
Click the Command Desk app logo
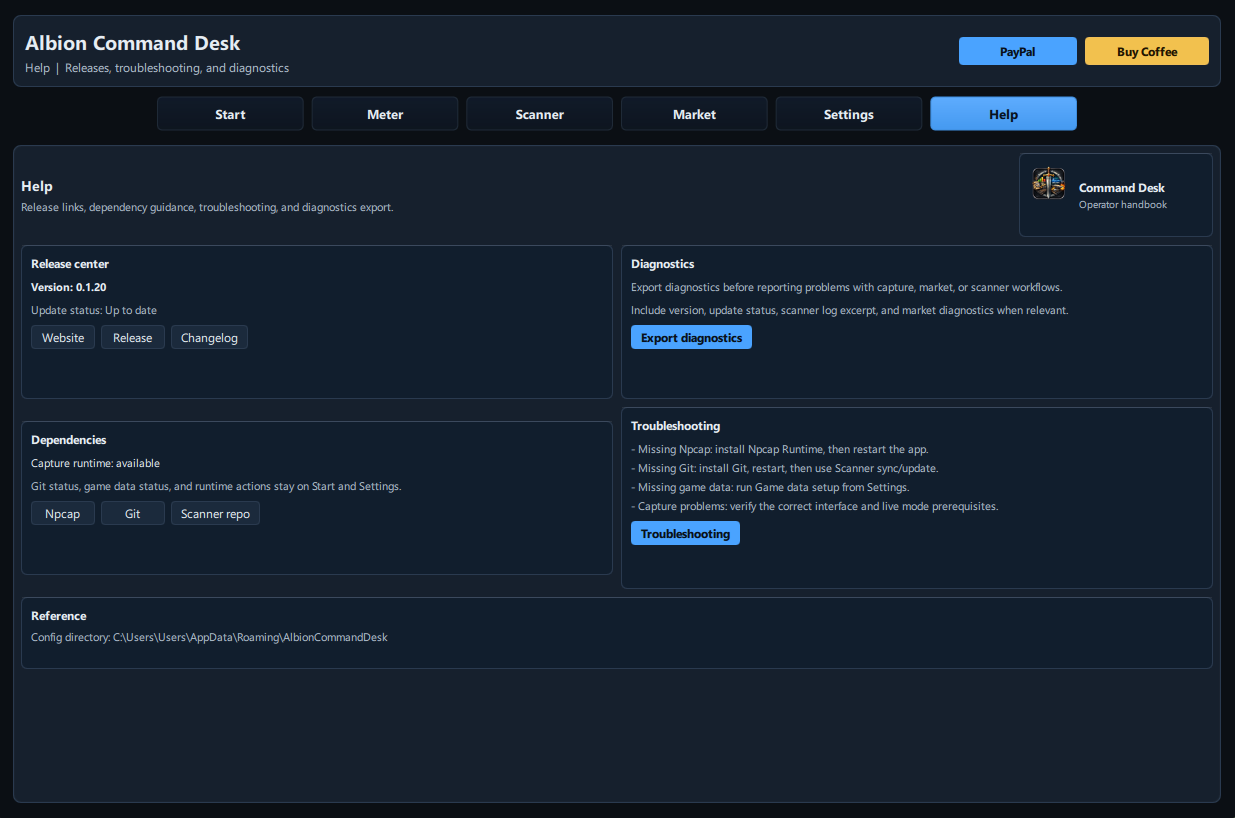click(1048, 183)
